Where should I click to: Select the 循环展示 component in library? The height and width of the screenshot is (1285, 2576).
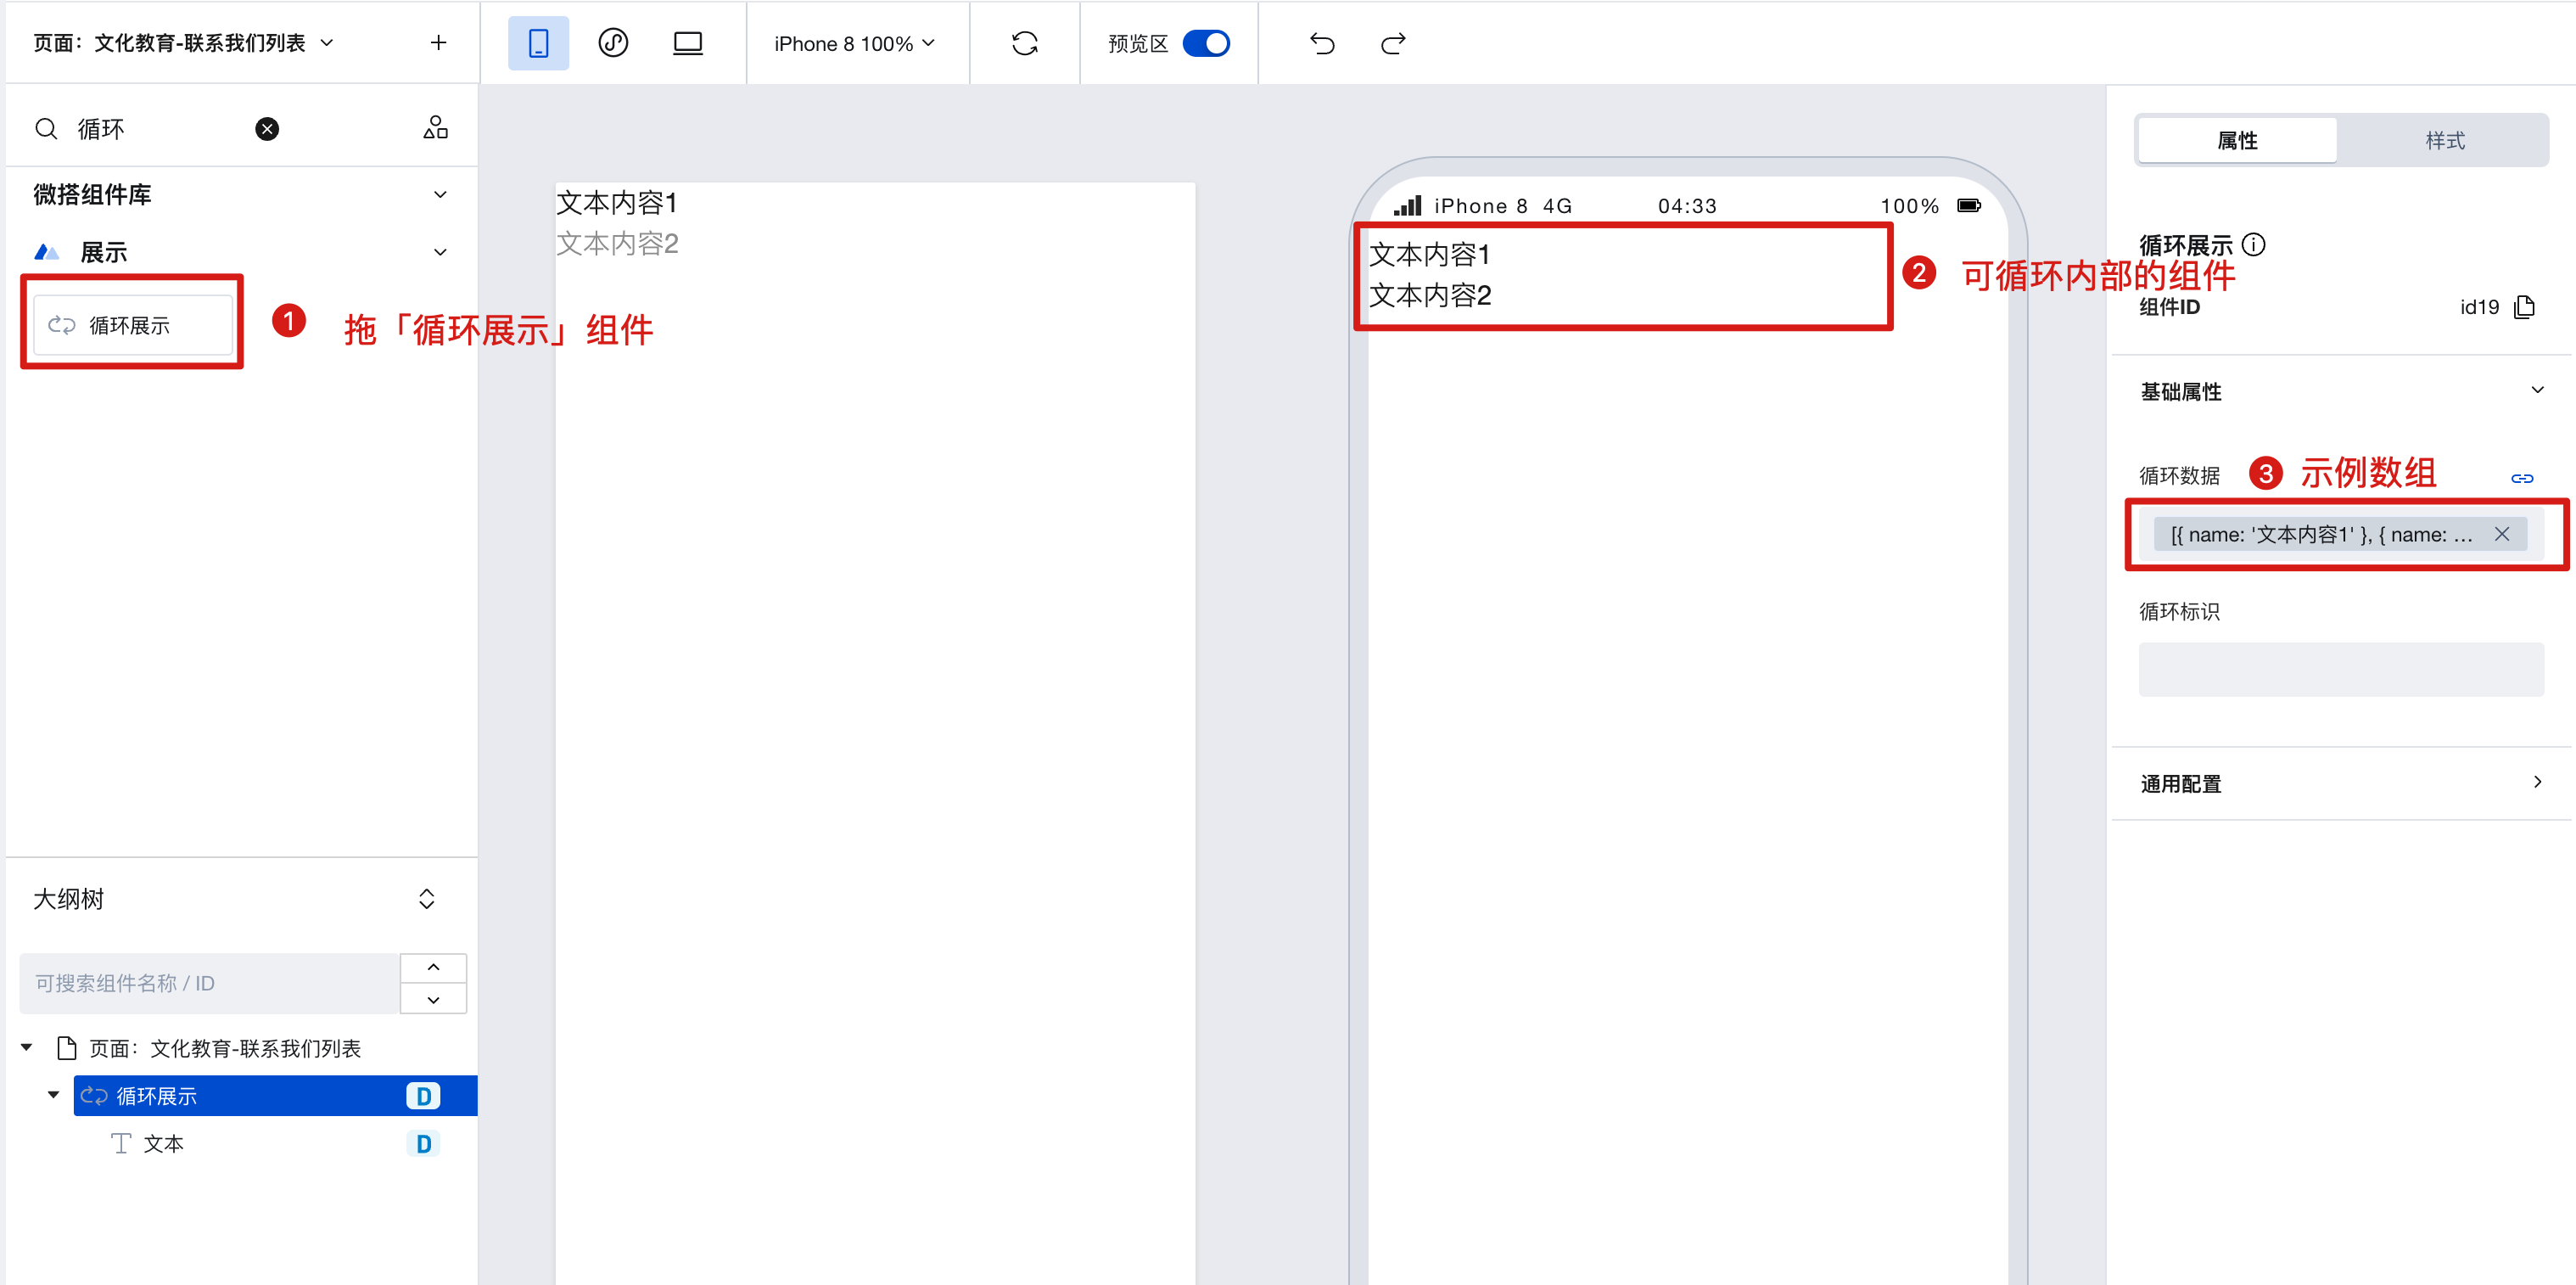coord(133,325)
